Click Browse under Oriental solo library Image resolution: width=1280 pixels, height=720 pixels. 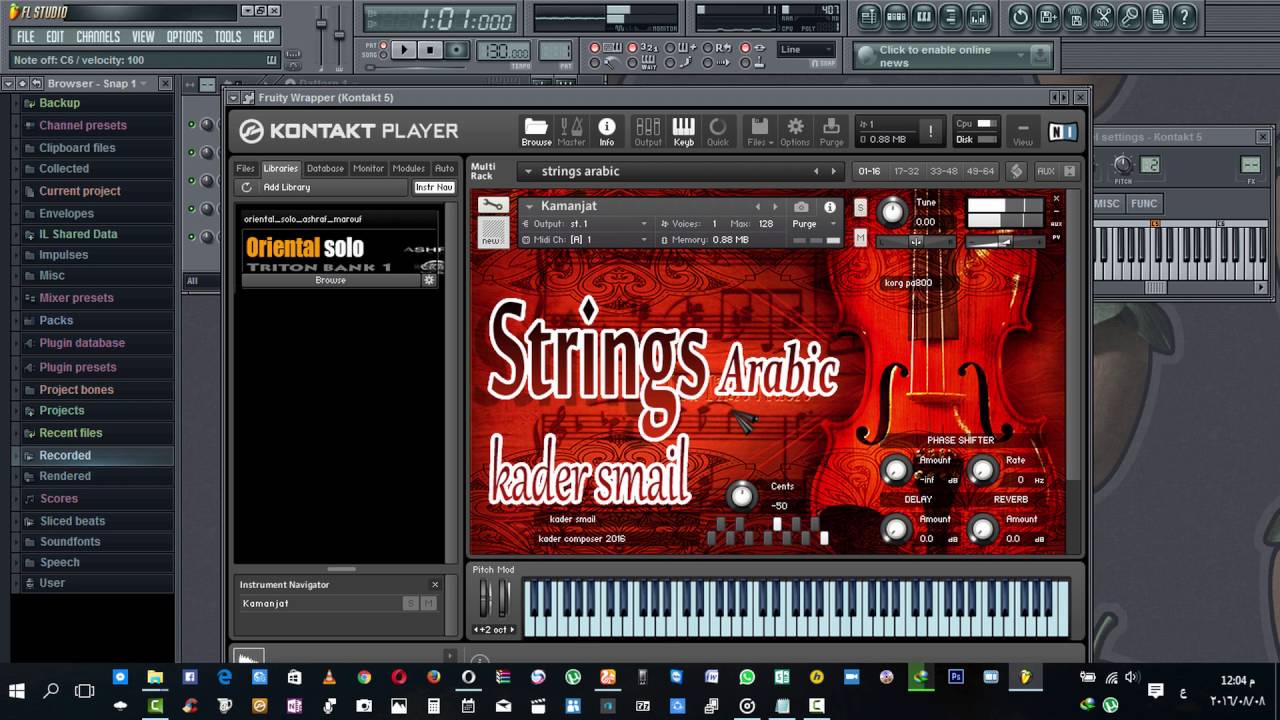(330, 280)
